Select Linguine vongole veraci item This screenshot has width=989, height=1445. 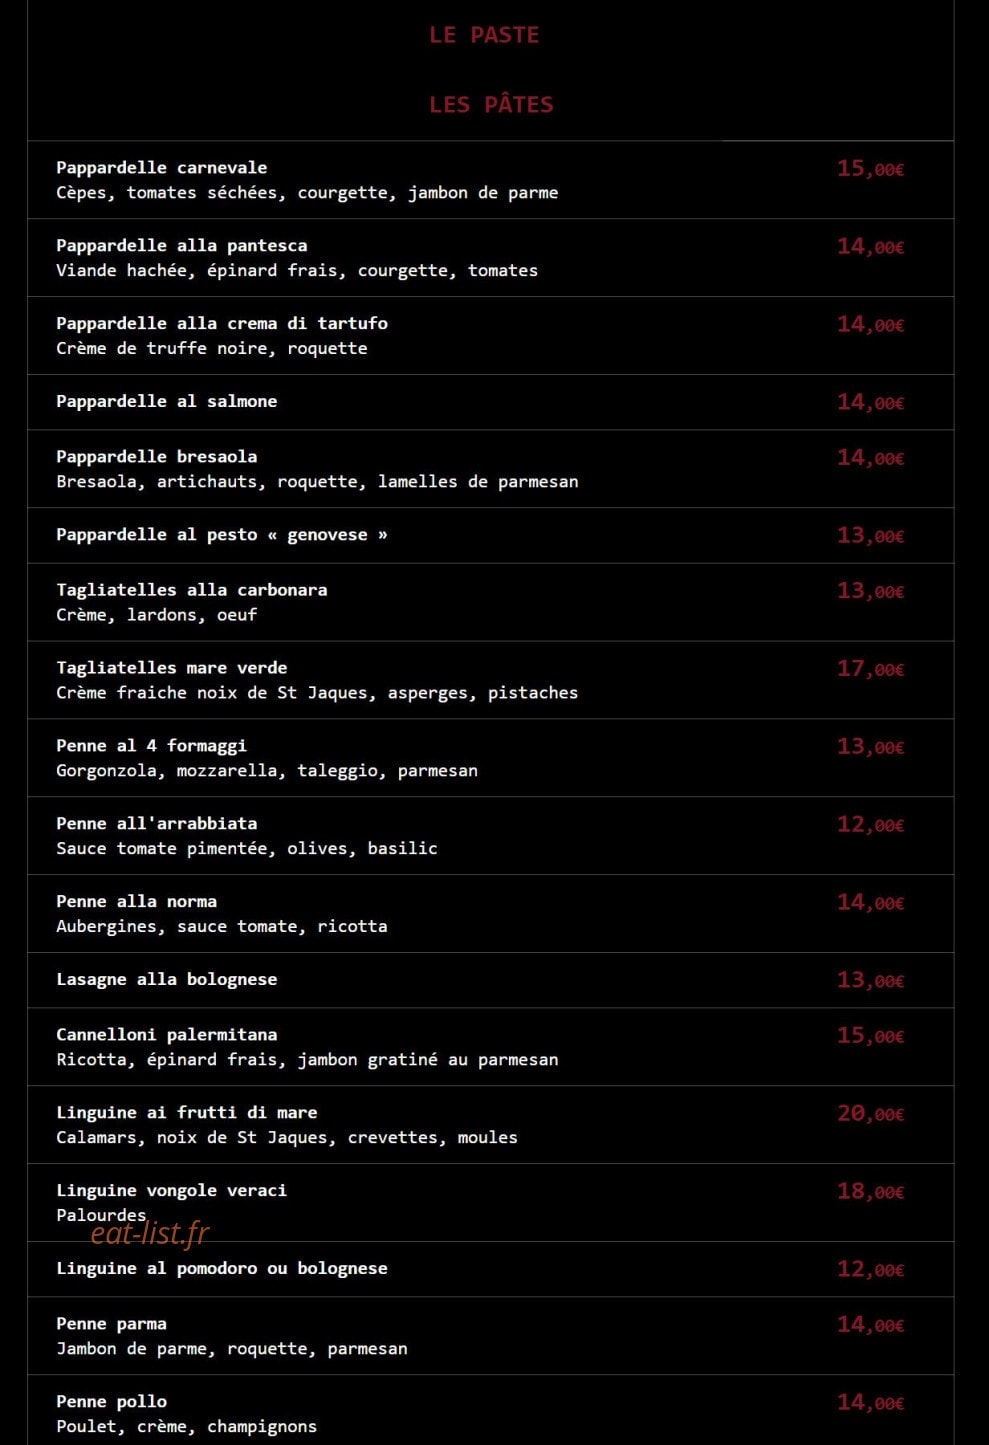point(172,1190)
